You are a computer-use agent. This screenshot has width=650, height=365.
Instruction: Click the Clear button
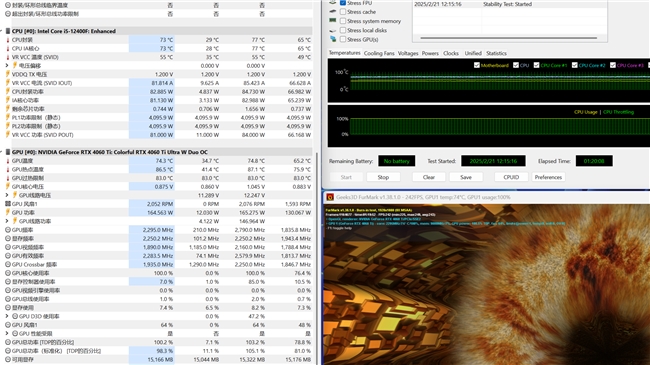[x=429, y=177]
